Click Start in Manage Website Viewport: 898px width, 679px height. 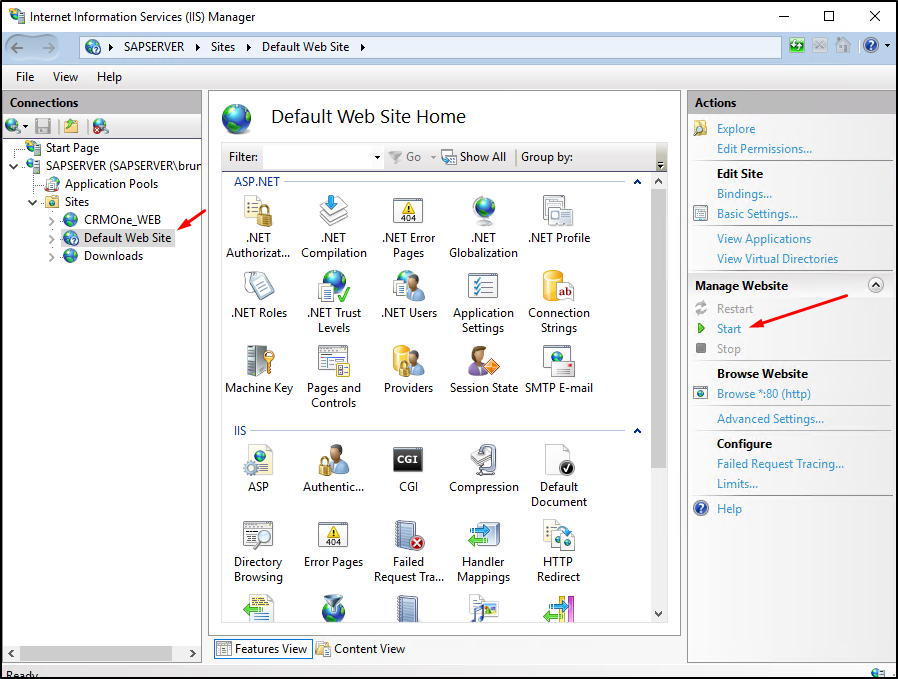pos(729,329)
